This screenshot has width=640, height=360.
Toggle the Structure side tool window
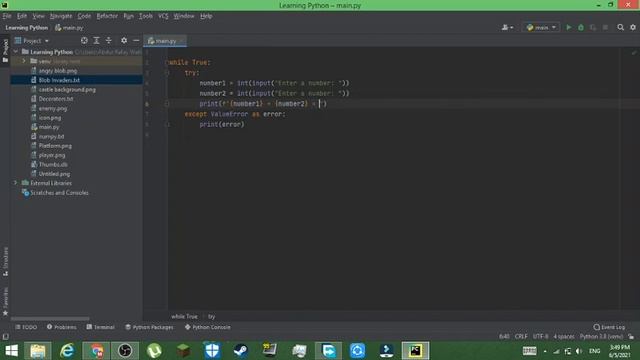click(5, 262)
